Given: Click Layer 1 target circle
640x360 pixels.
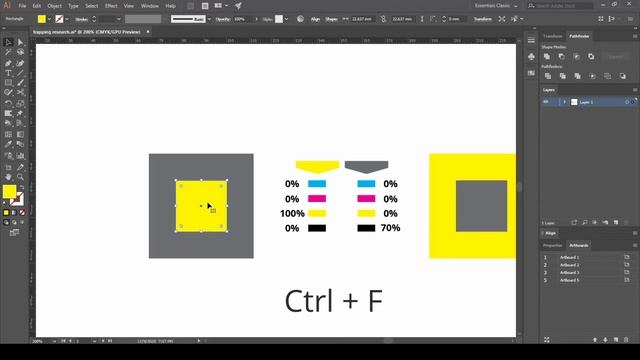Looking at the screenshot, I should pyautogui.click(x=627, y=102).
